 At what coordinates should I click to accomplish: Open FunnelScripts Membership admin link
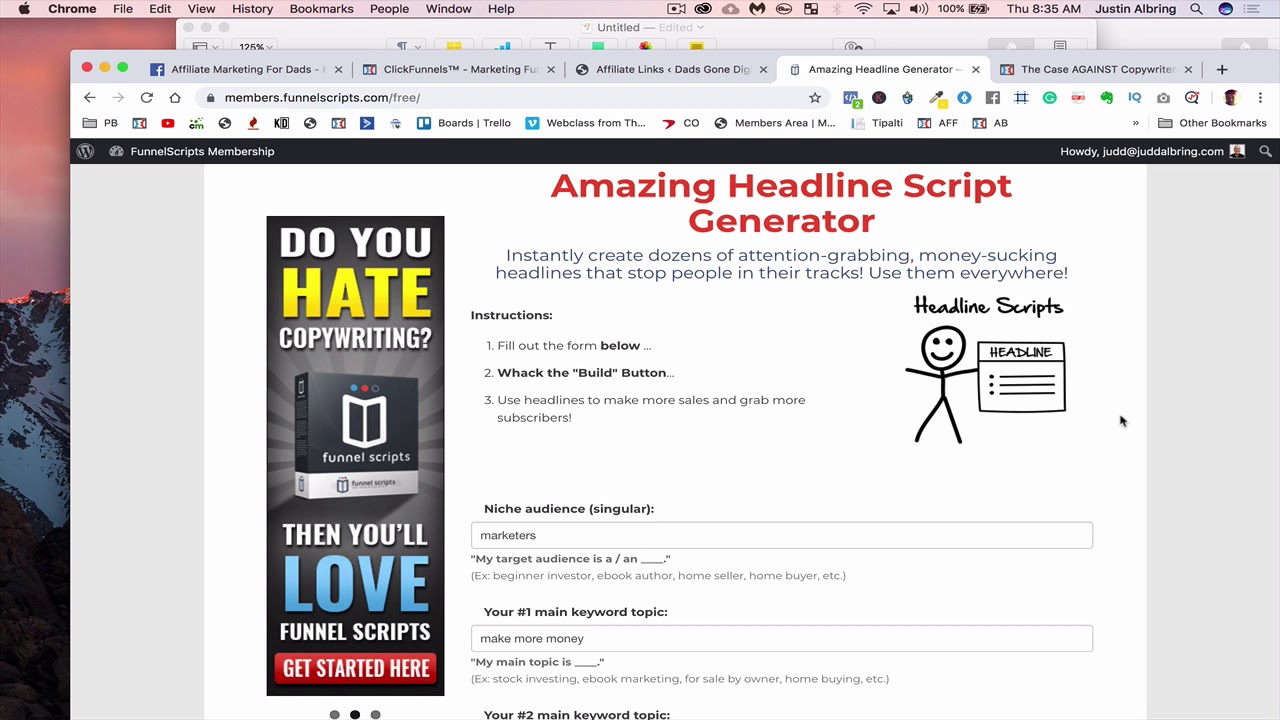[x=192, y=151]
